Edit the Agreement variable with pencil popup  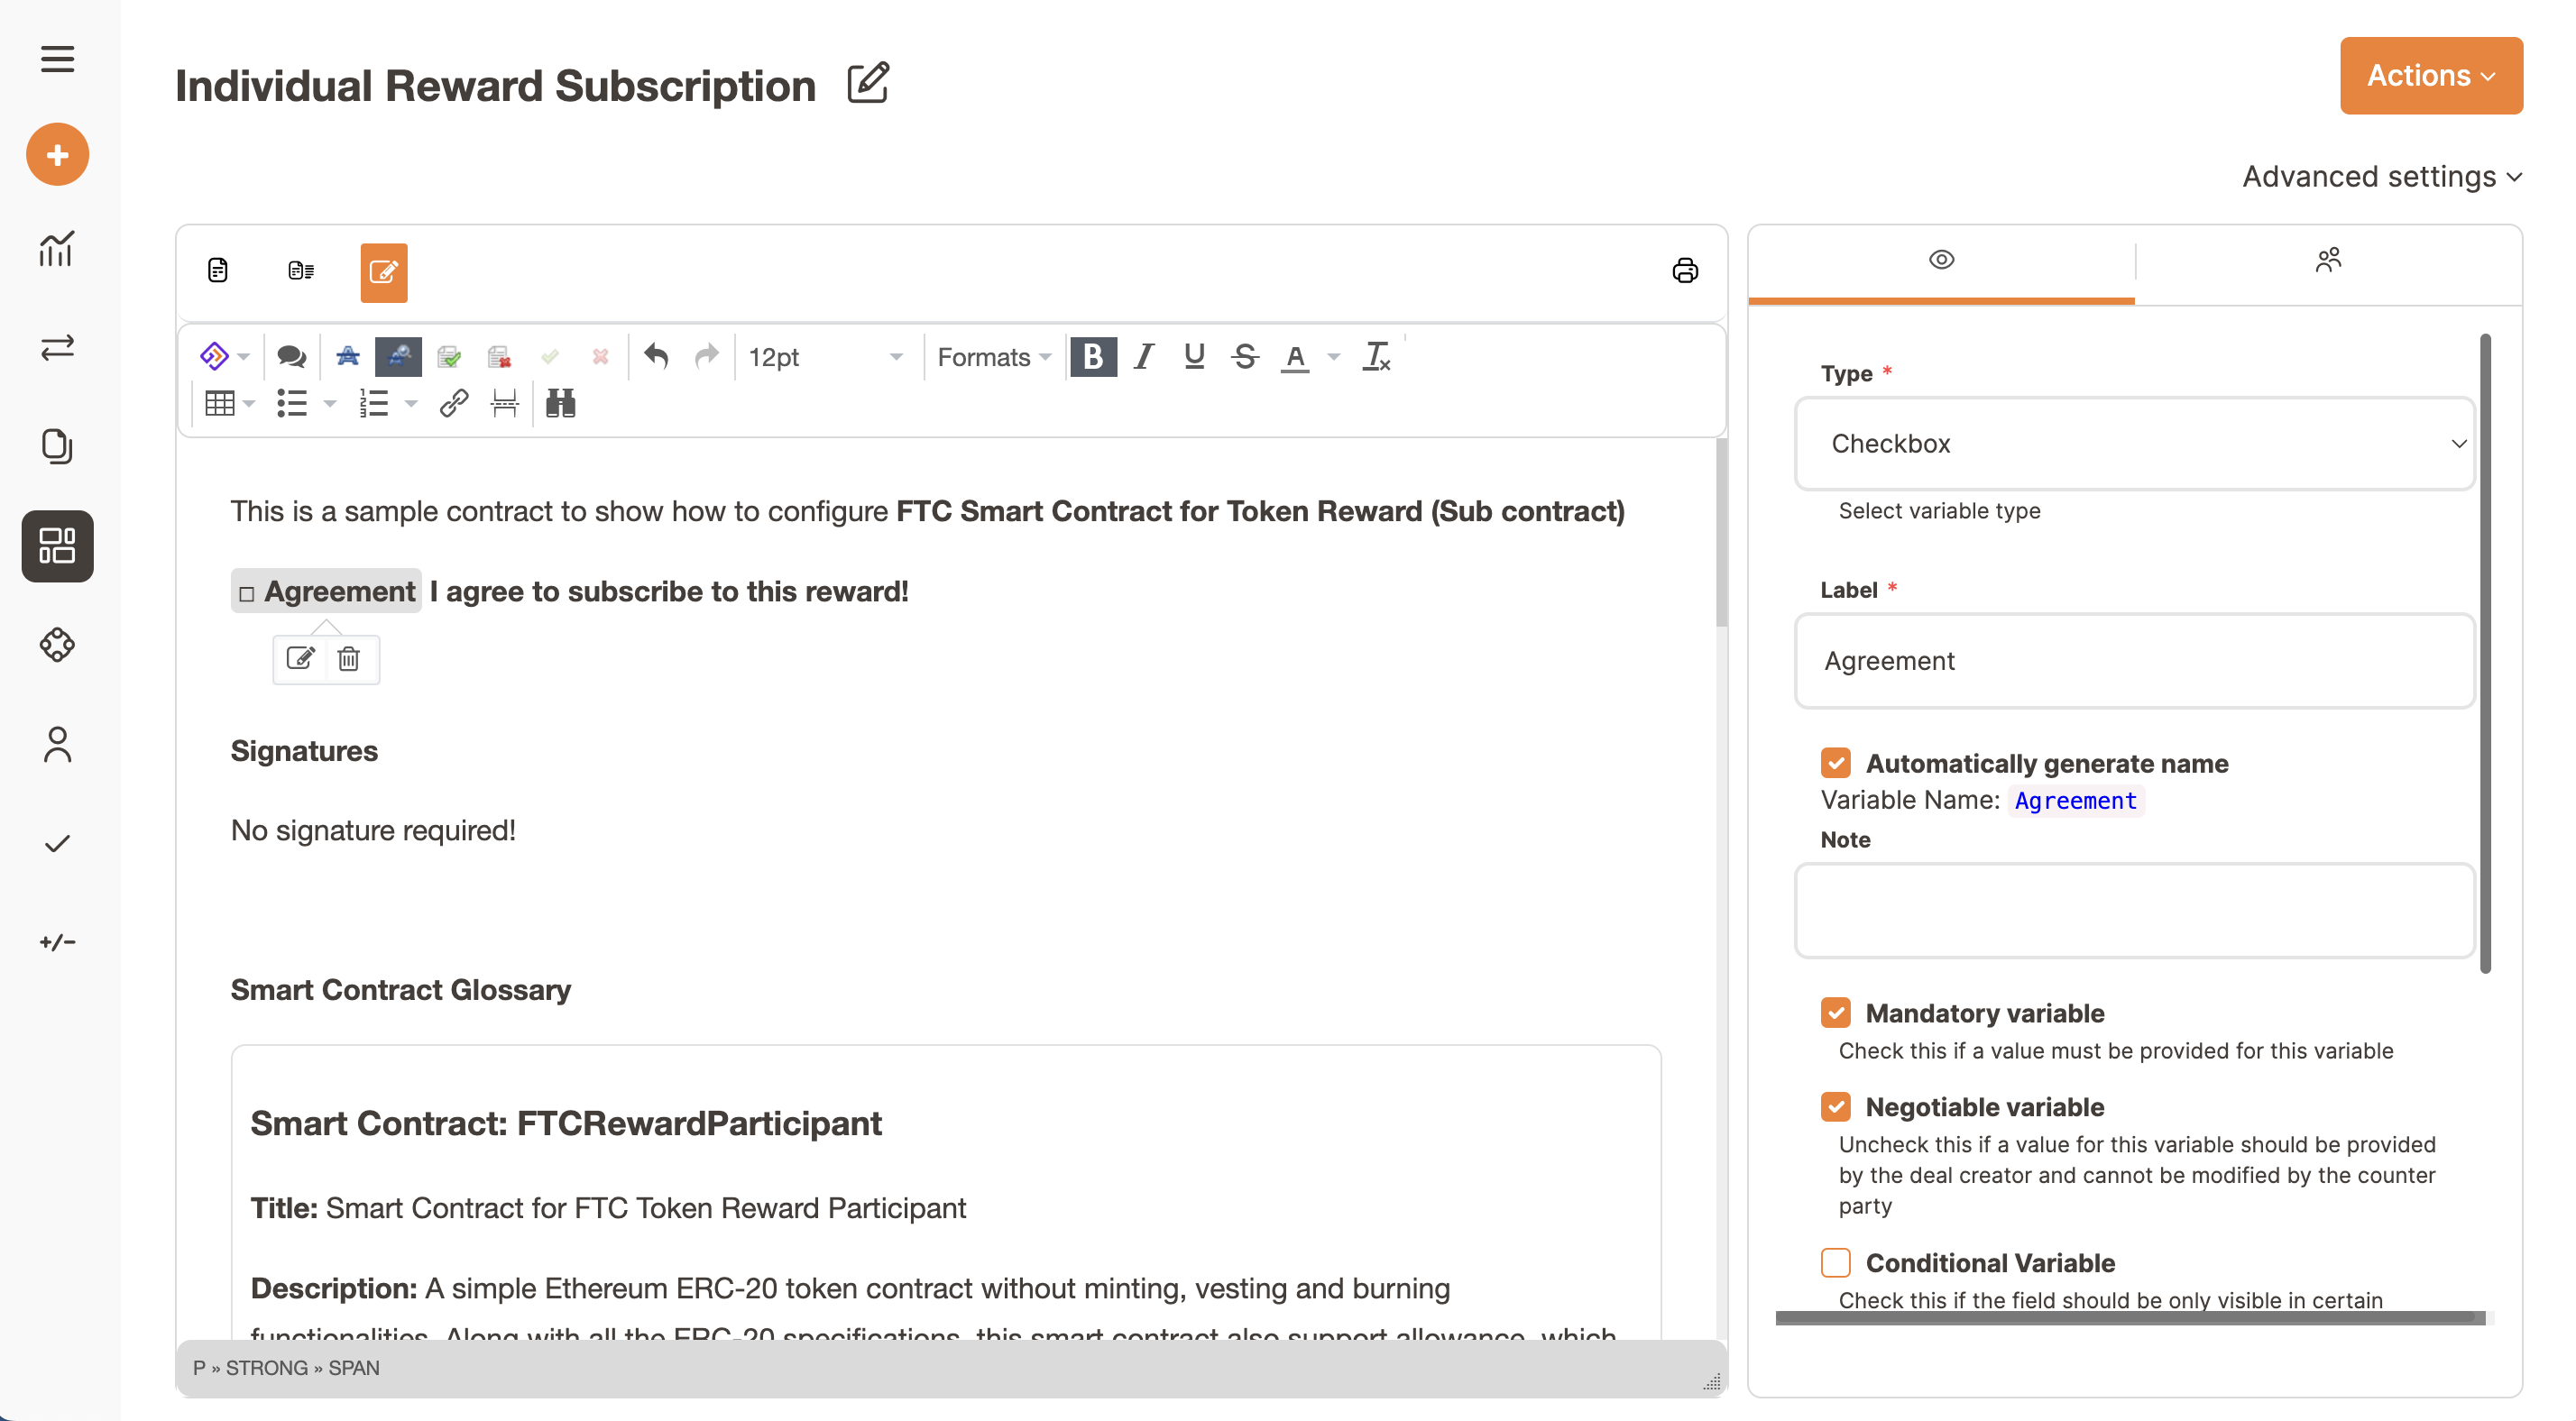pos(300,658)
